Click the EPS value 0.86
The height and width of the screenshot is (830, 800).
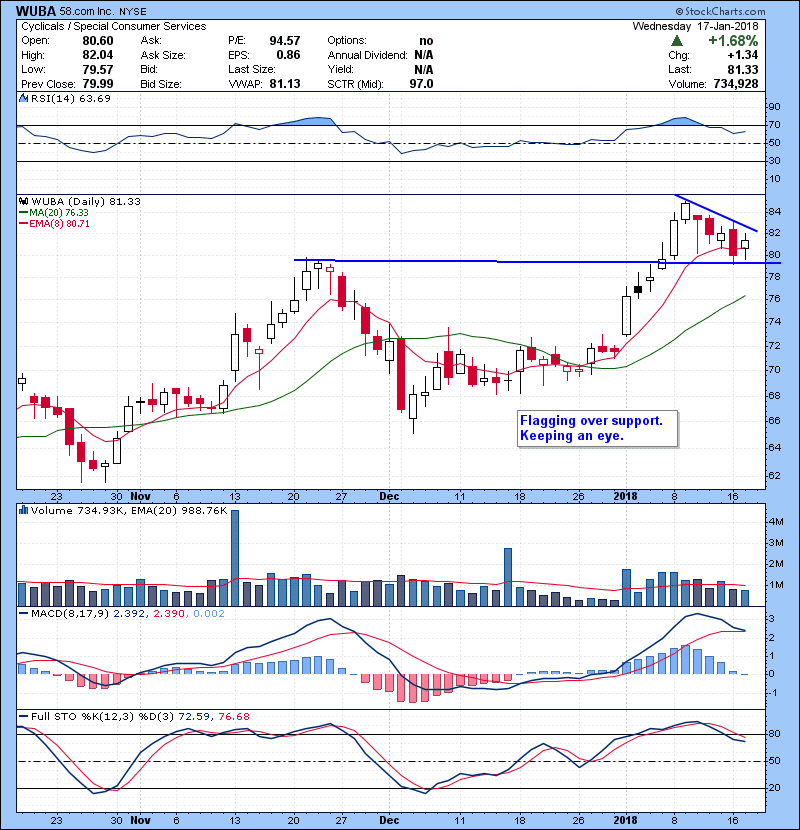(x=288, y=55)
